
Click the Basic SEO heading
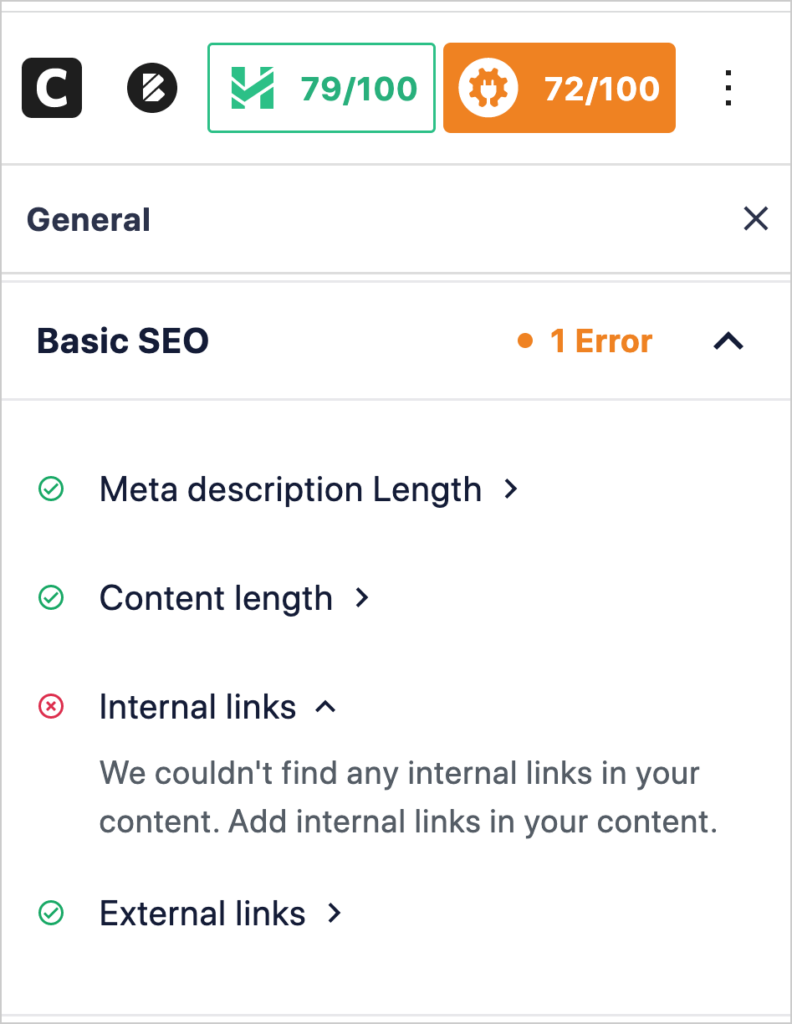click(123, 341)
